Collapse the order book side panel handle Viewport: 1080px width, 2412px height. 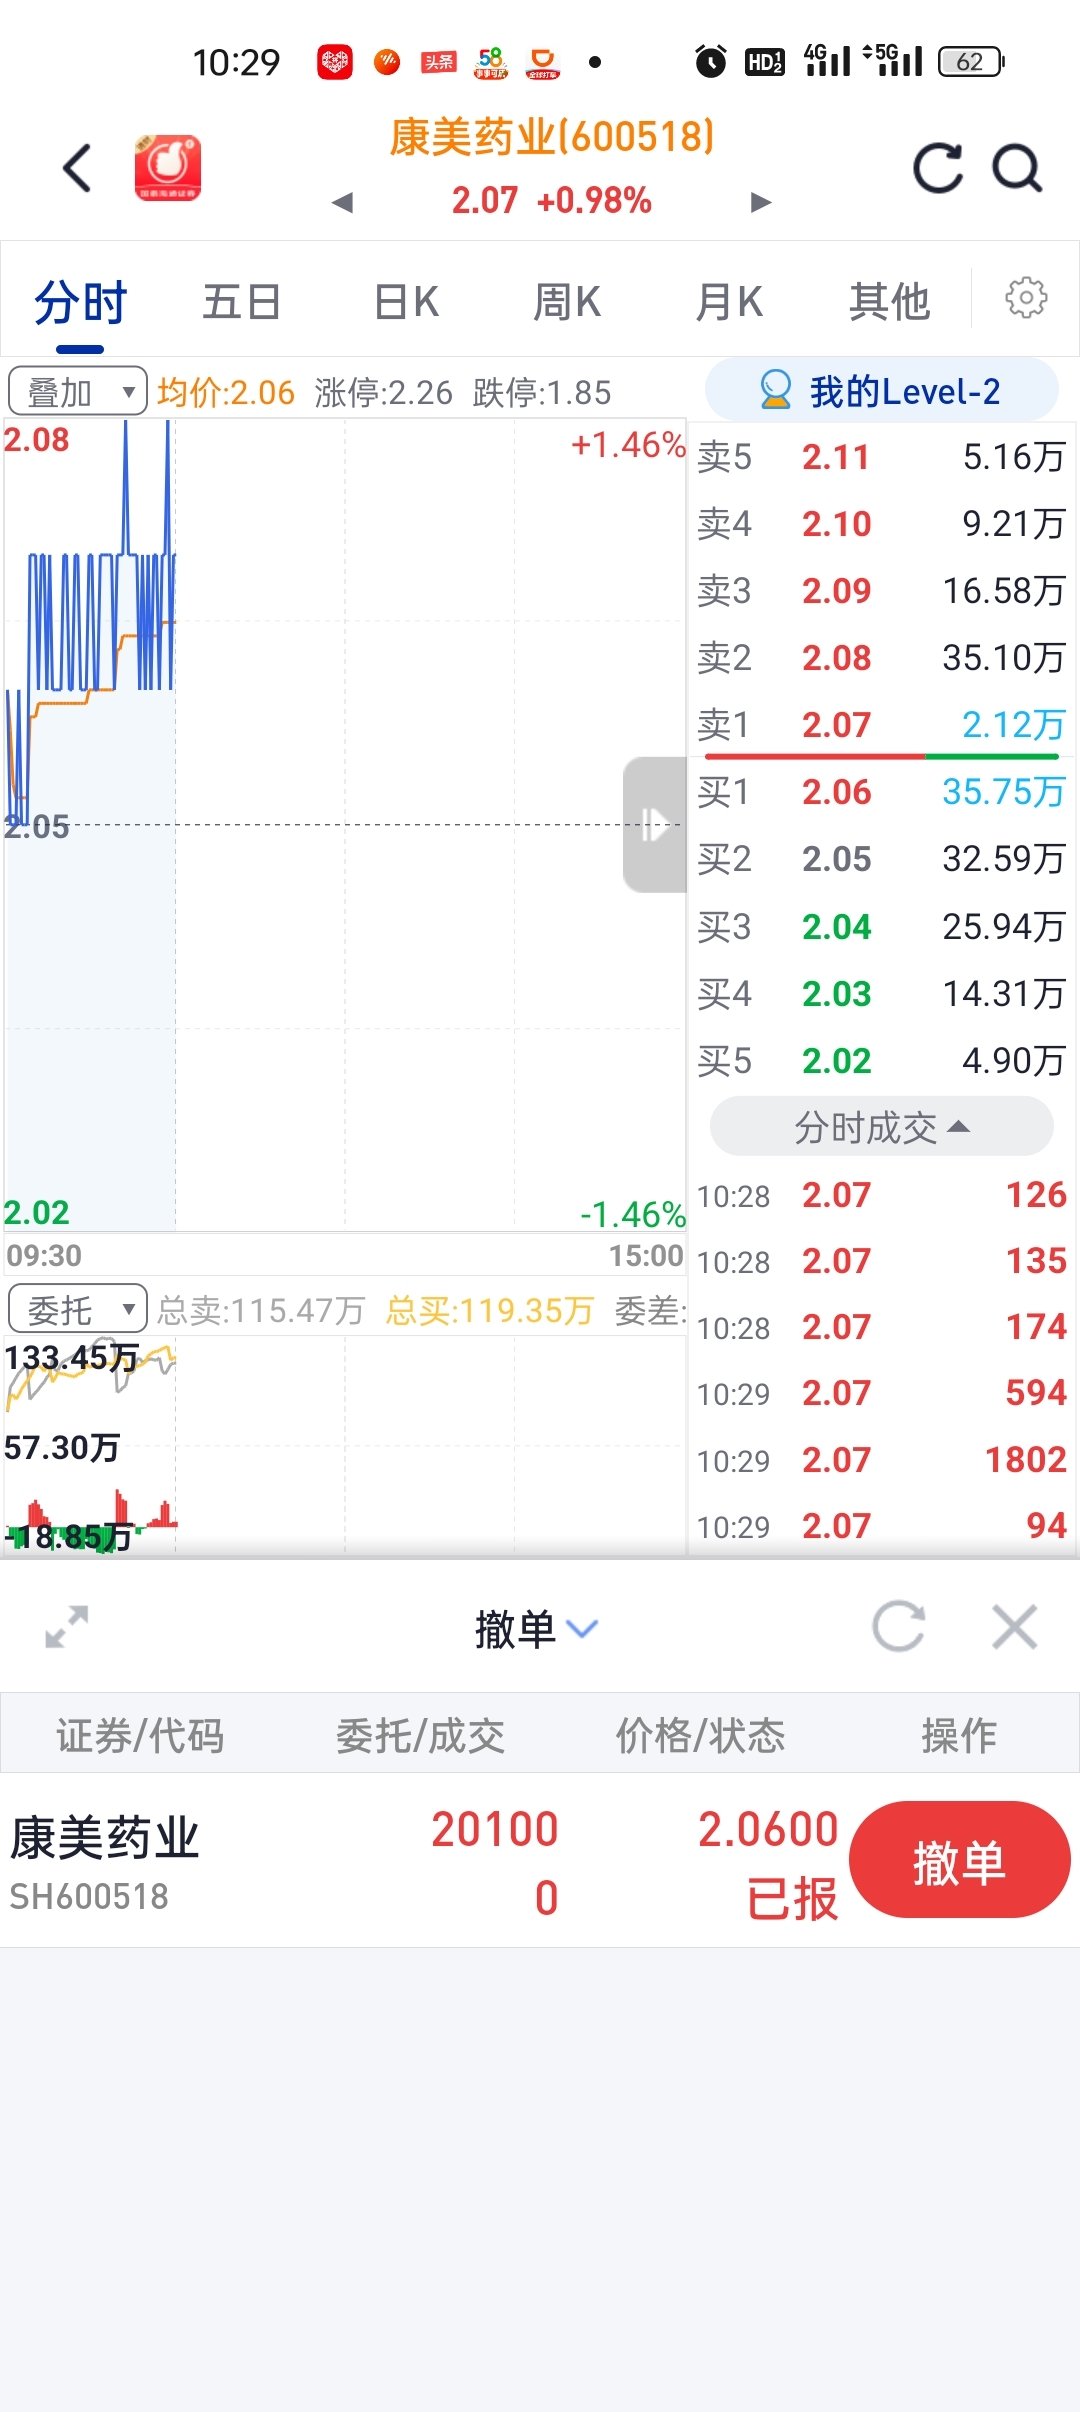click(x=655, y=825)
